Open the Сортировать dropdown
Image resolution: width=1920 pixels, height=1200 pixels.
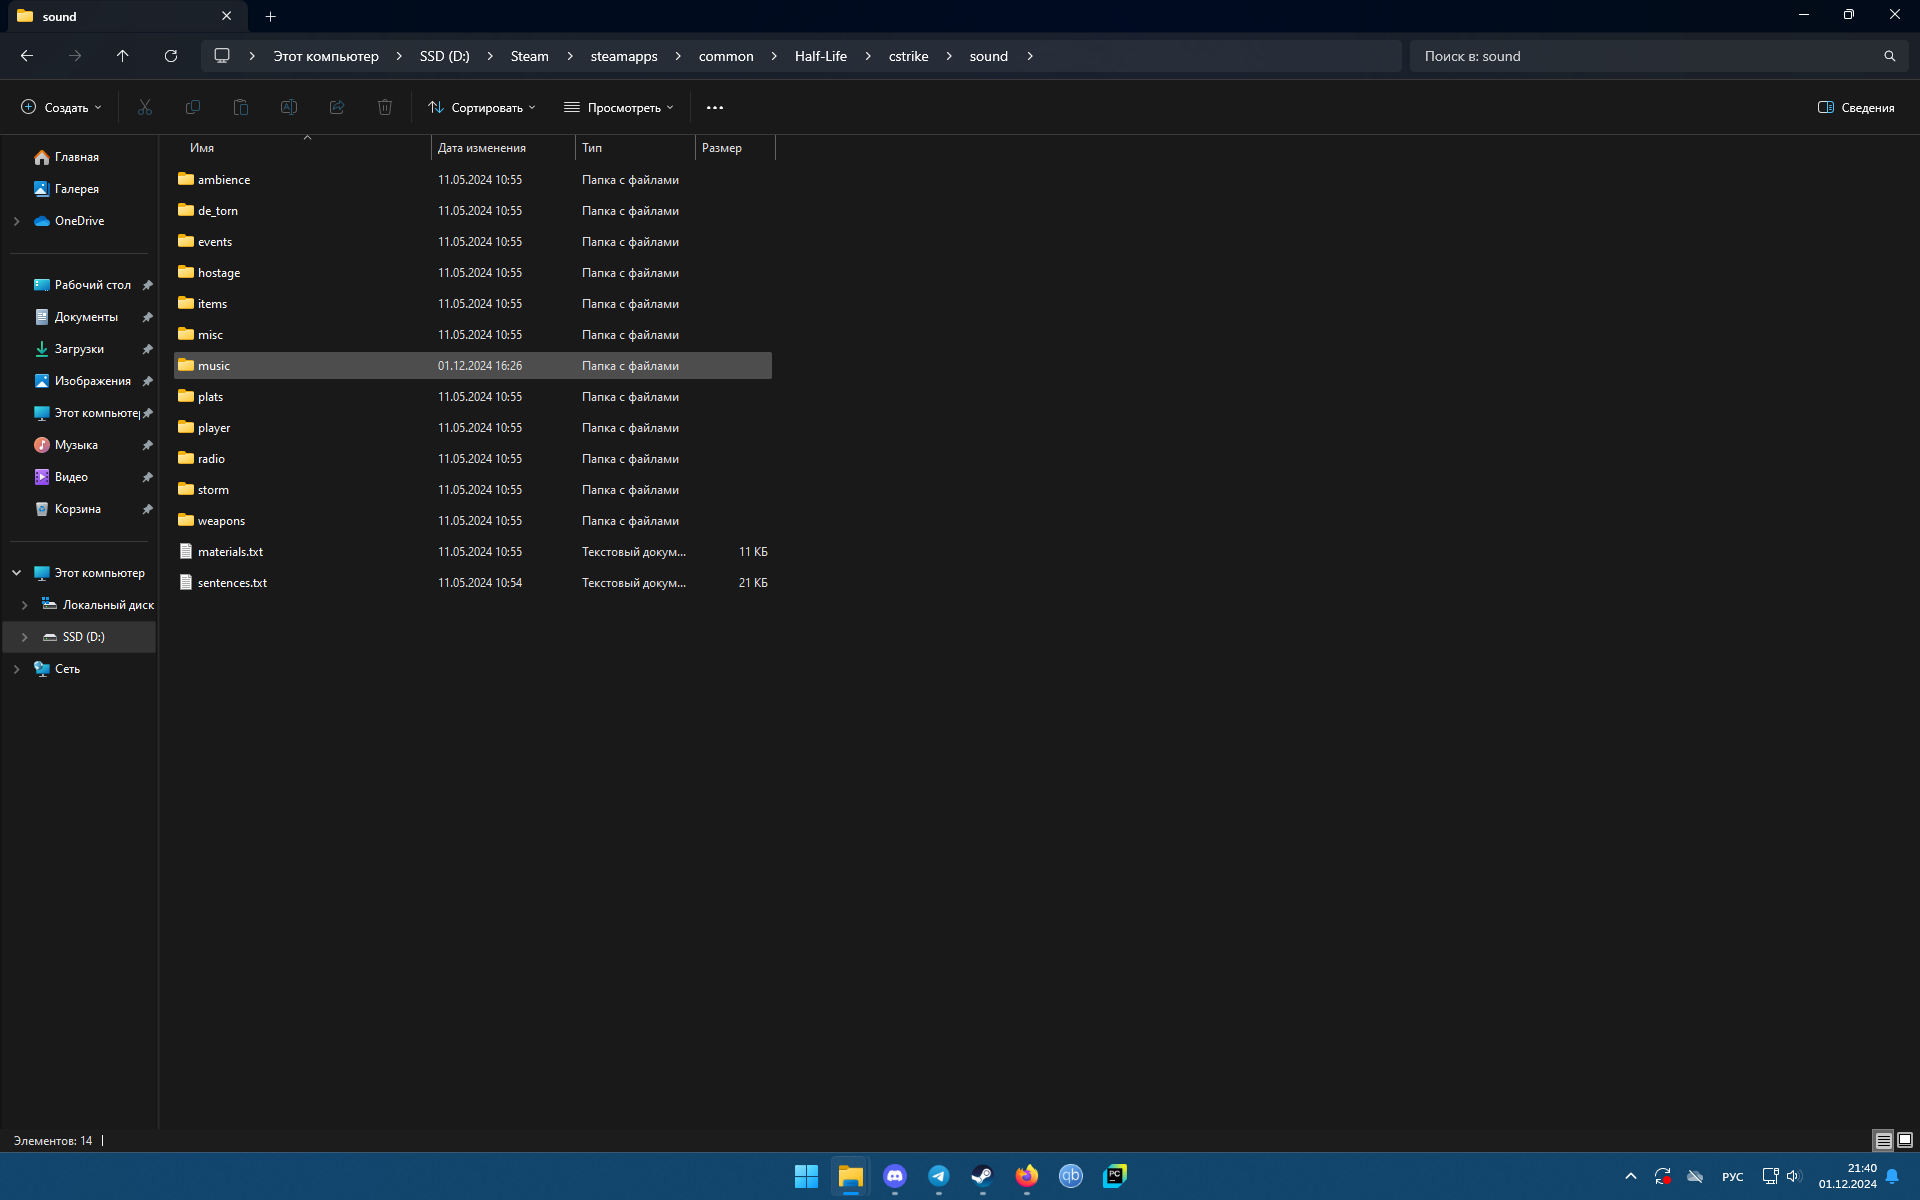(x=482, y=107)
